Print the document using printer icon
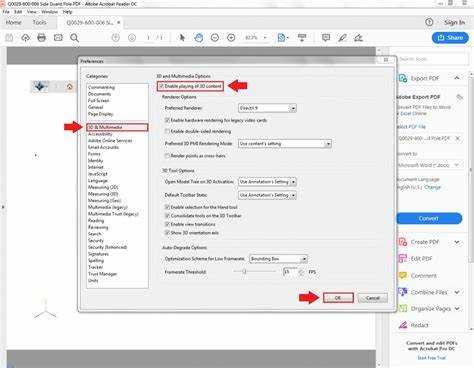474x368 pixels. tap(41, 38)
